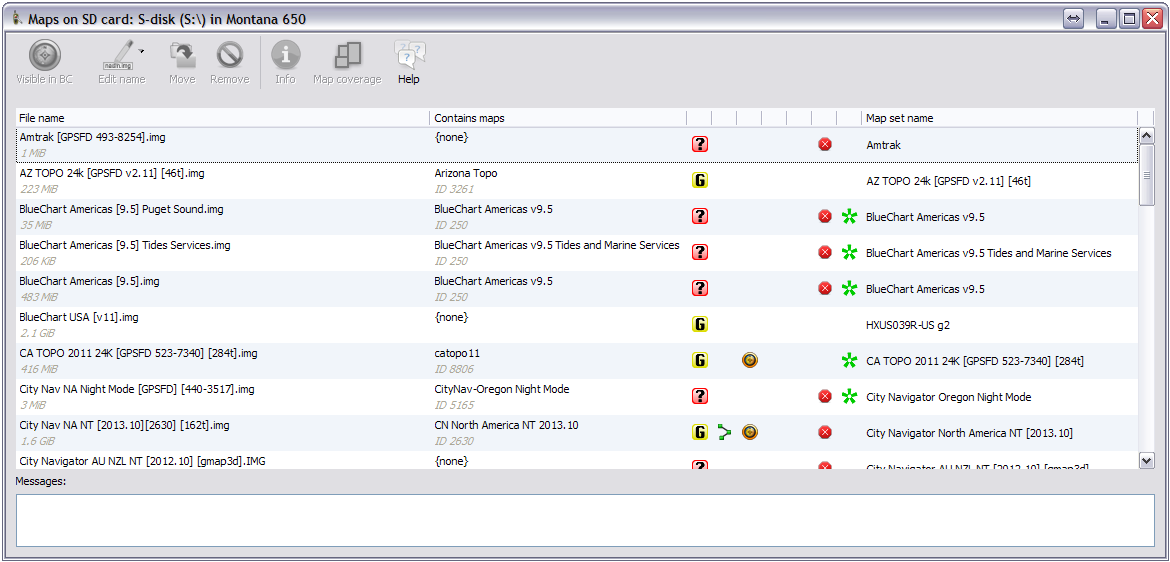Sort by Contains maps column header
Screen dimensions: 1170x562
(x=557, y=118)
